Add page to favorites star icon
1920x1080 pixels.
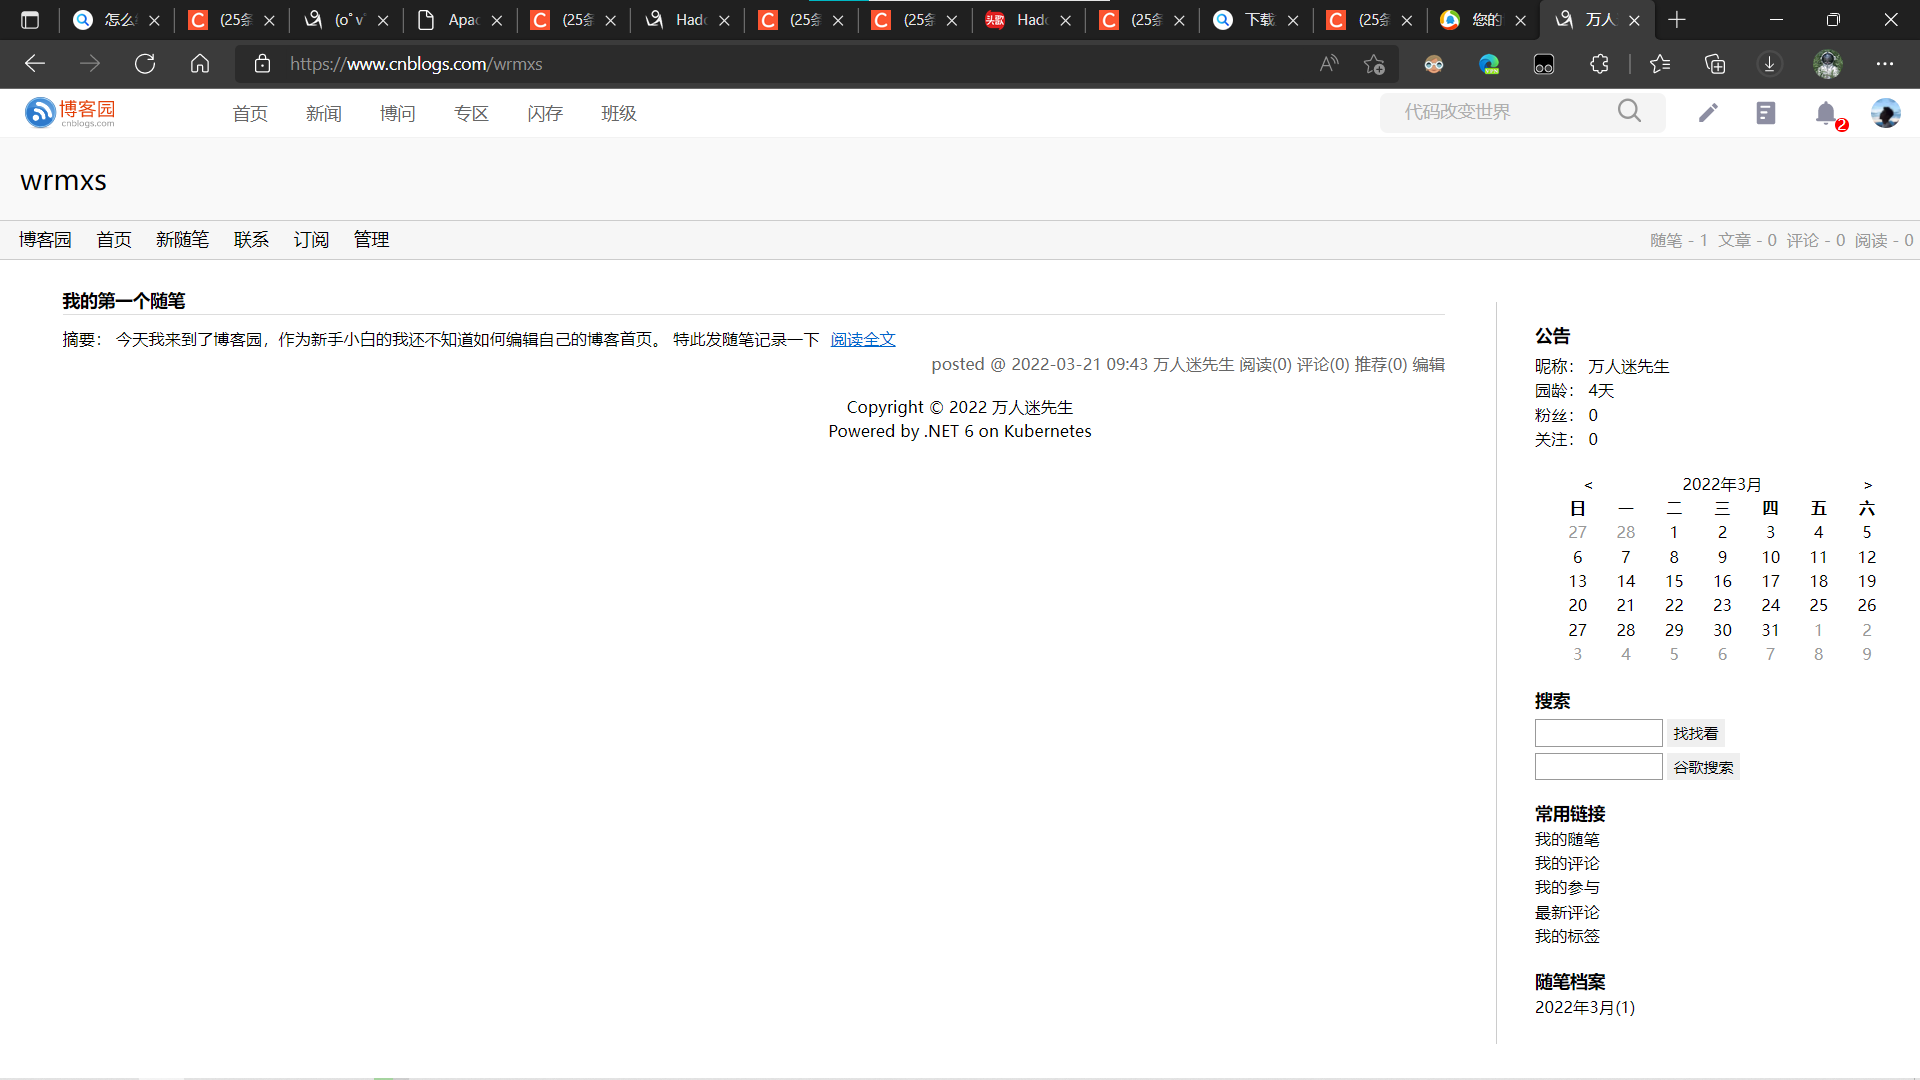tap(1374, 64)
